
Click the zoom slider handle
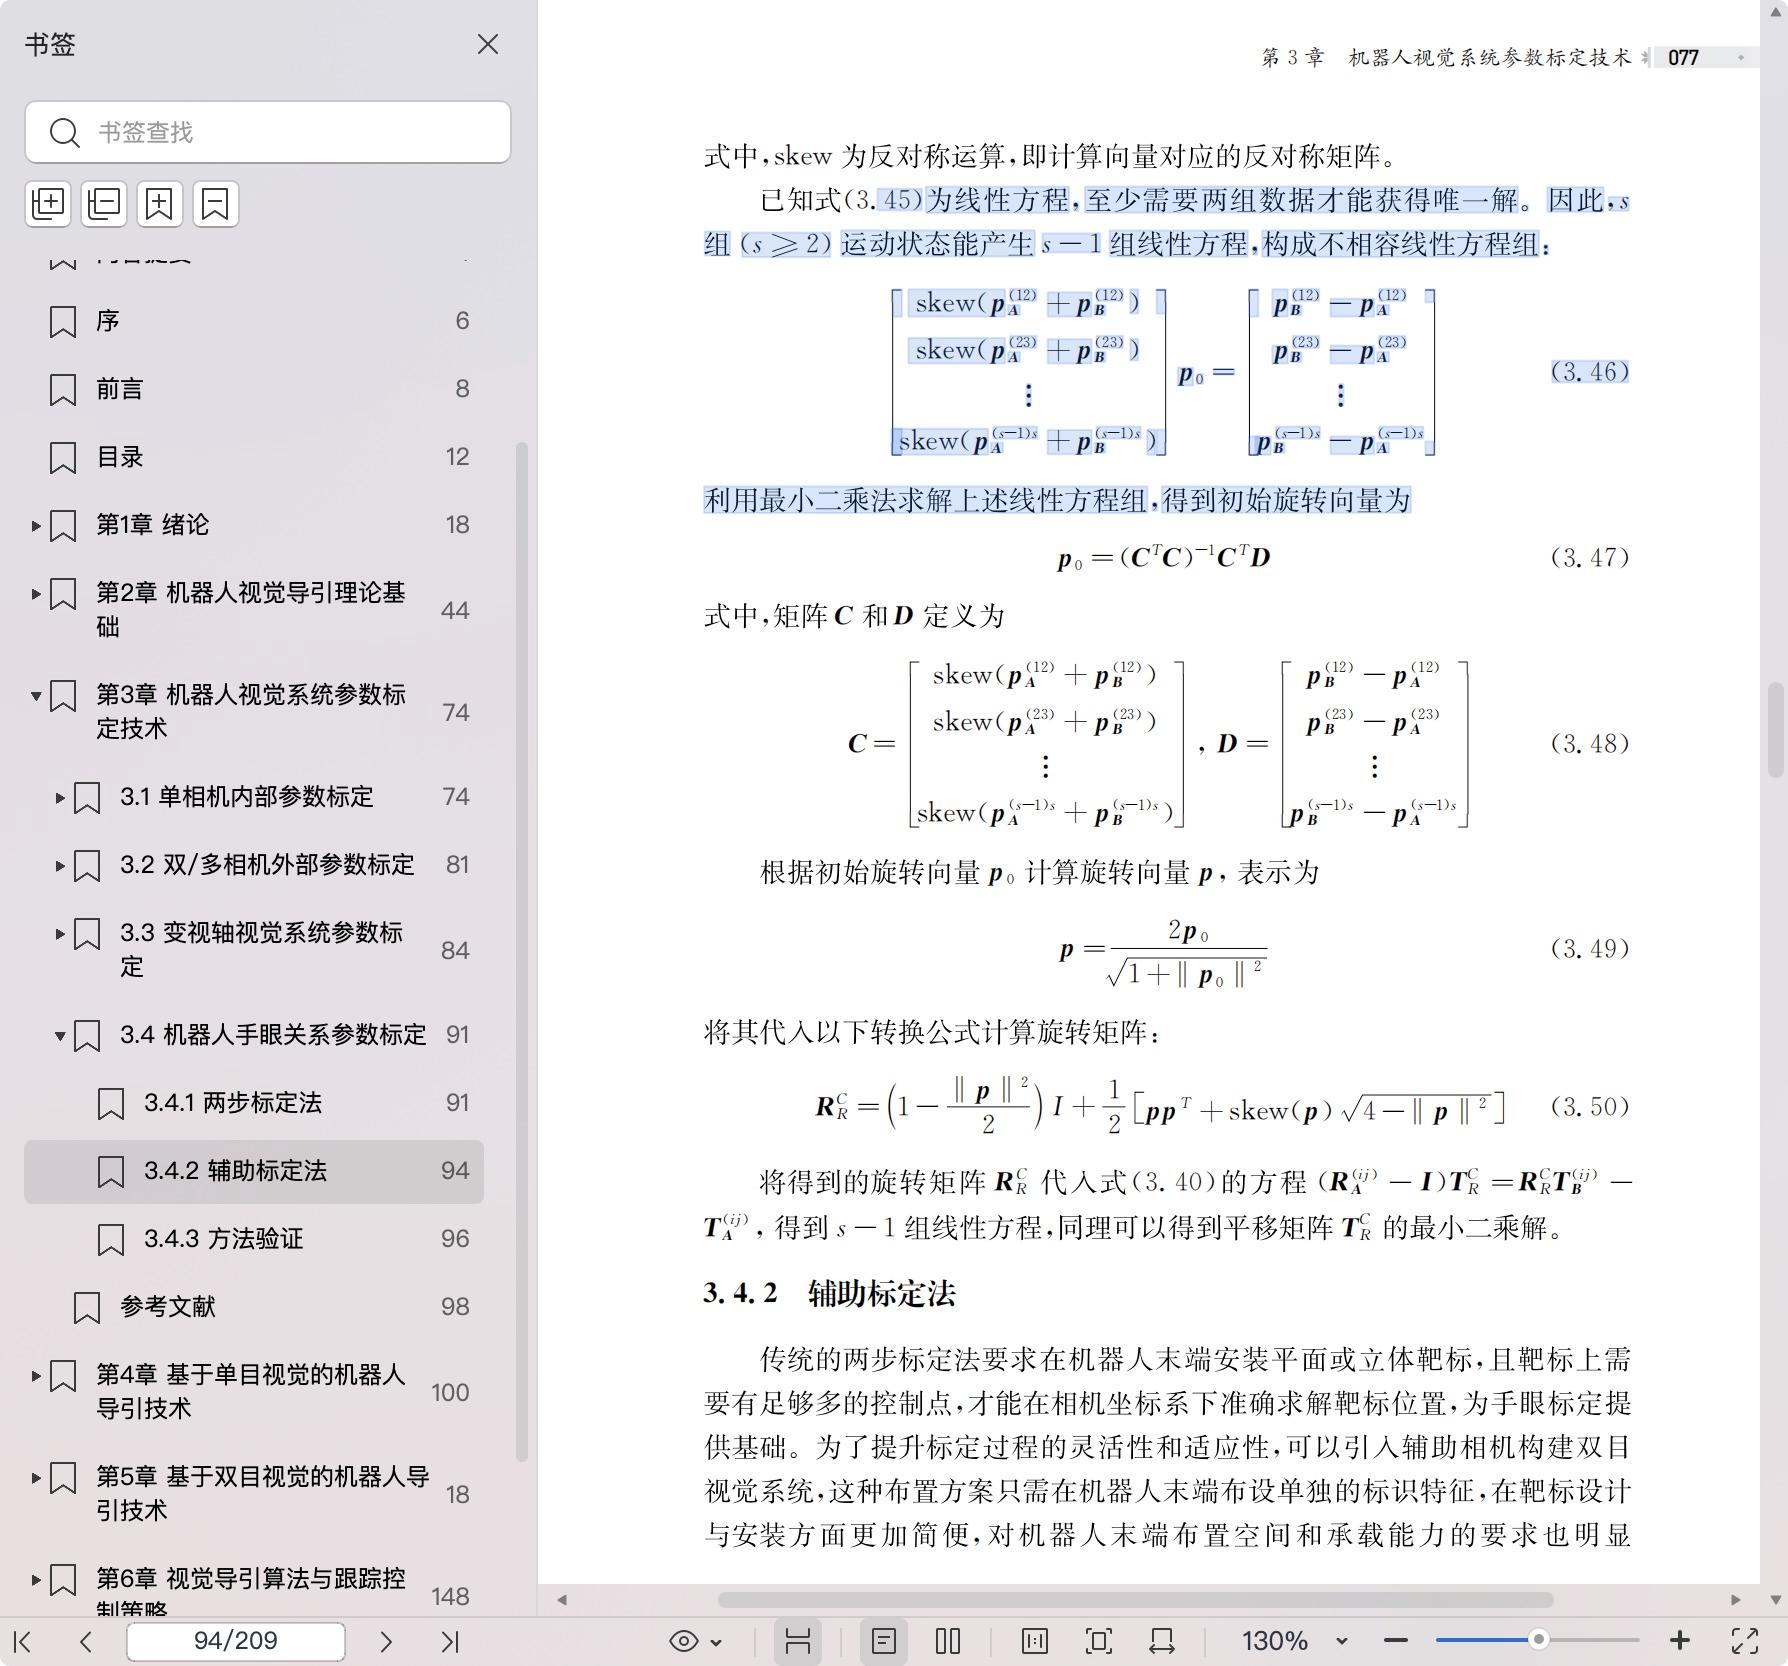(x=1539, y=1639)
